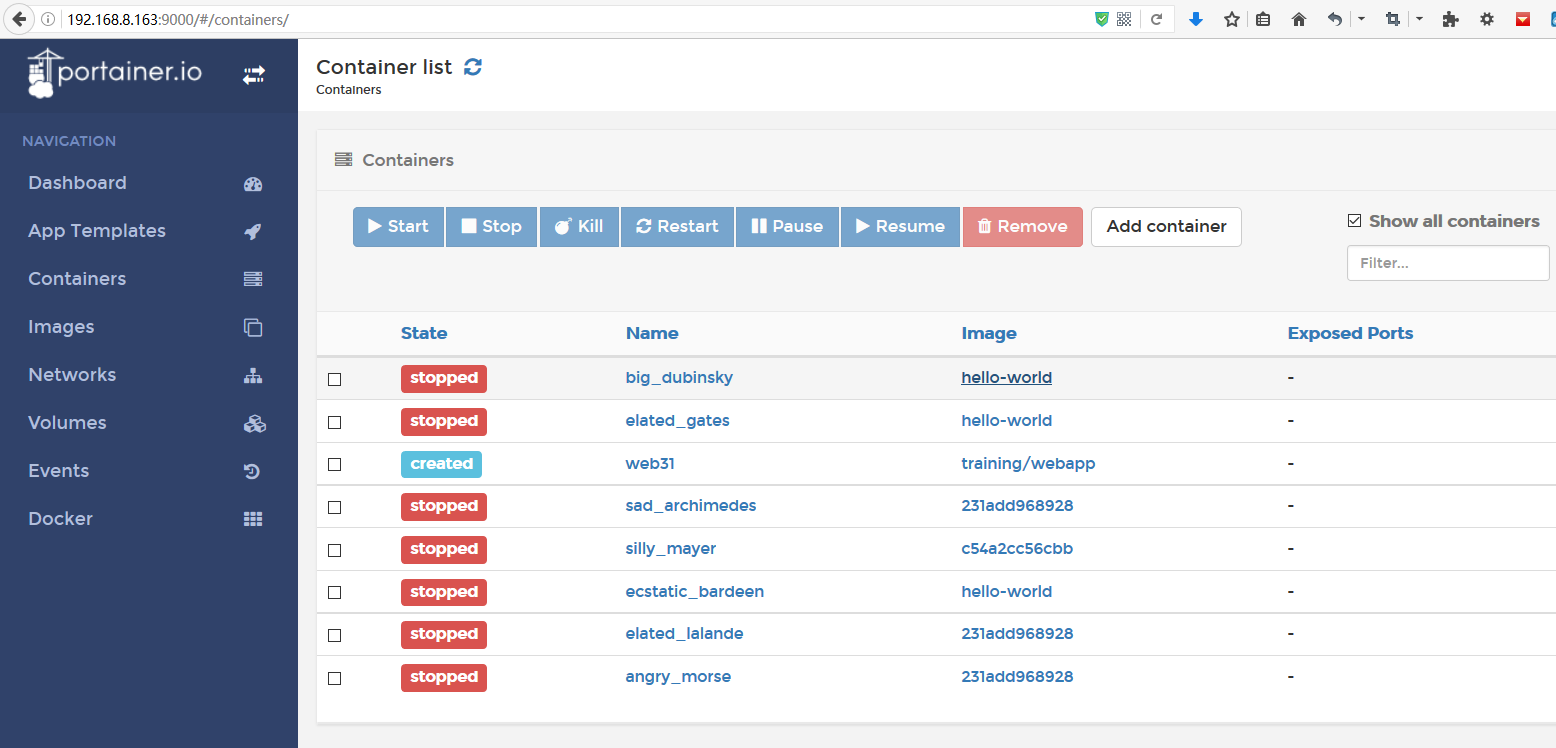Click the Pause button
Screen dimensions: 1556x748
(x=787, y=227)
